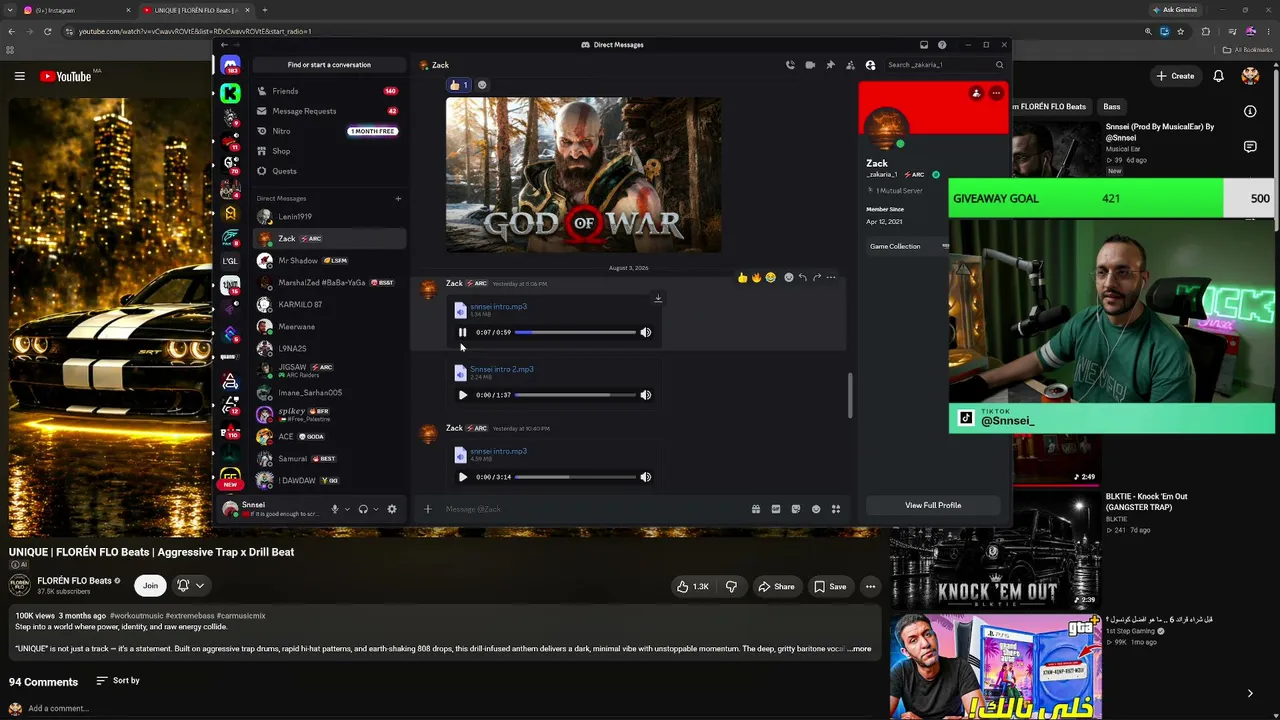
Task: Create a new DM with the plus icon
Action: click(398, 198)
